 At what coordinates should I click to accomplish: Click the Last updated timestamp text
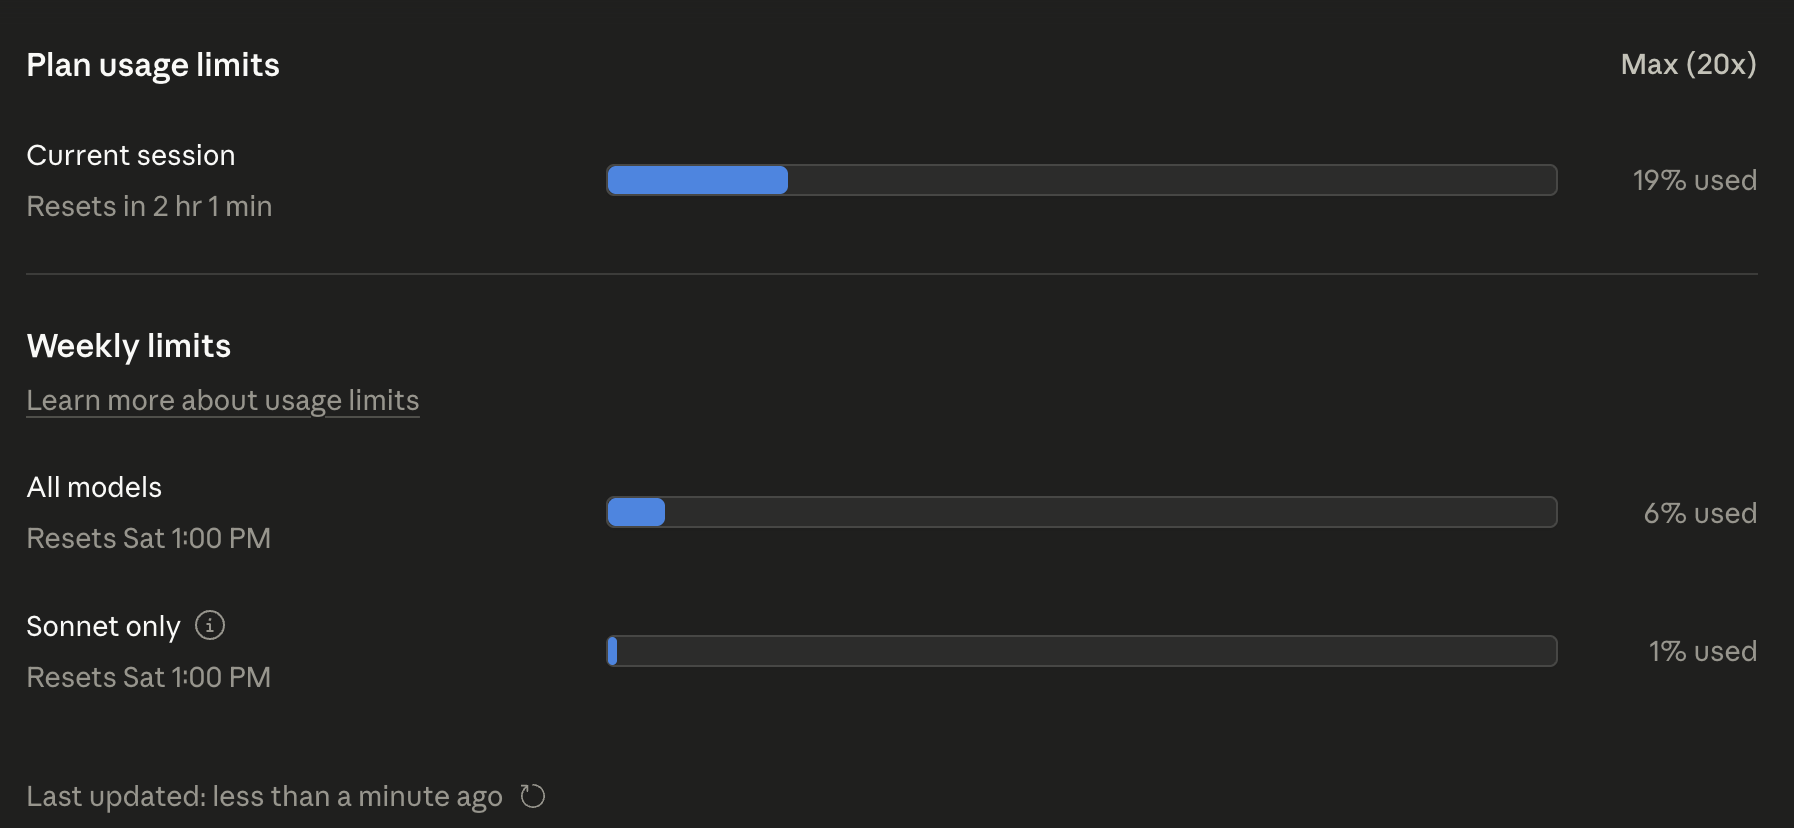265,796
